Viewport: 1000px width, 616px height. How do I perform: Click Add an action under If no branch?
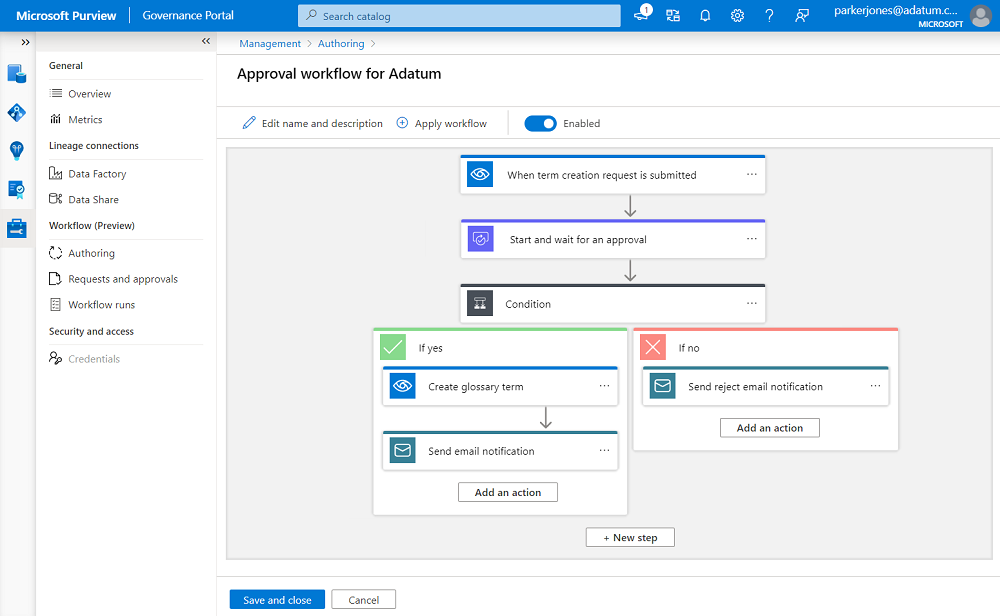769,427
